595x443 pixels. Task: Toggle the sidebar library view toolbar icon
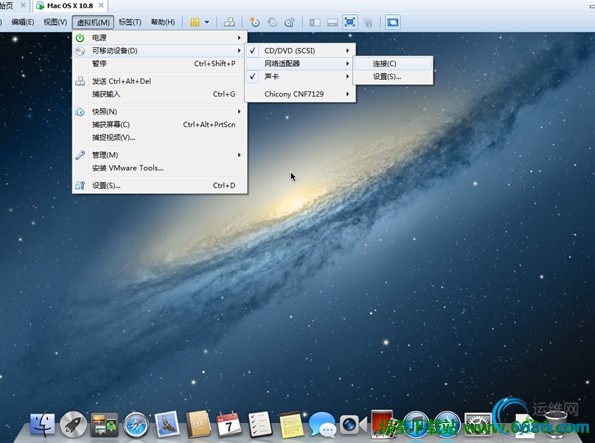point(315,22)
